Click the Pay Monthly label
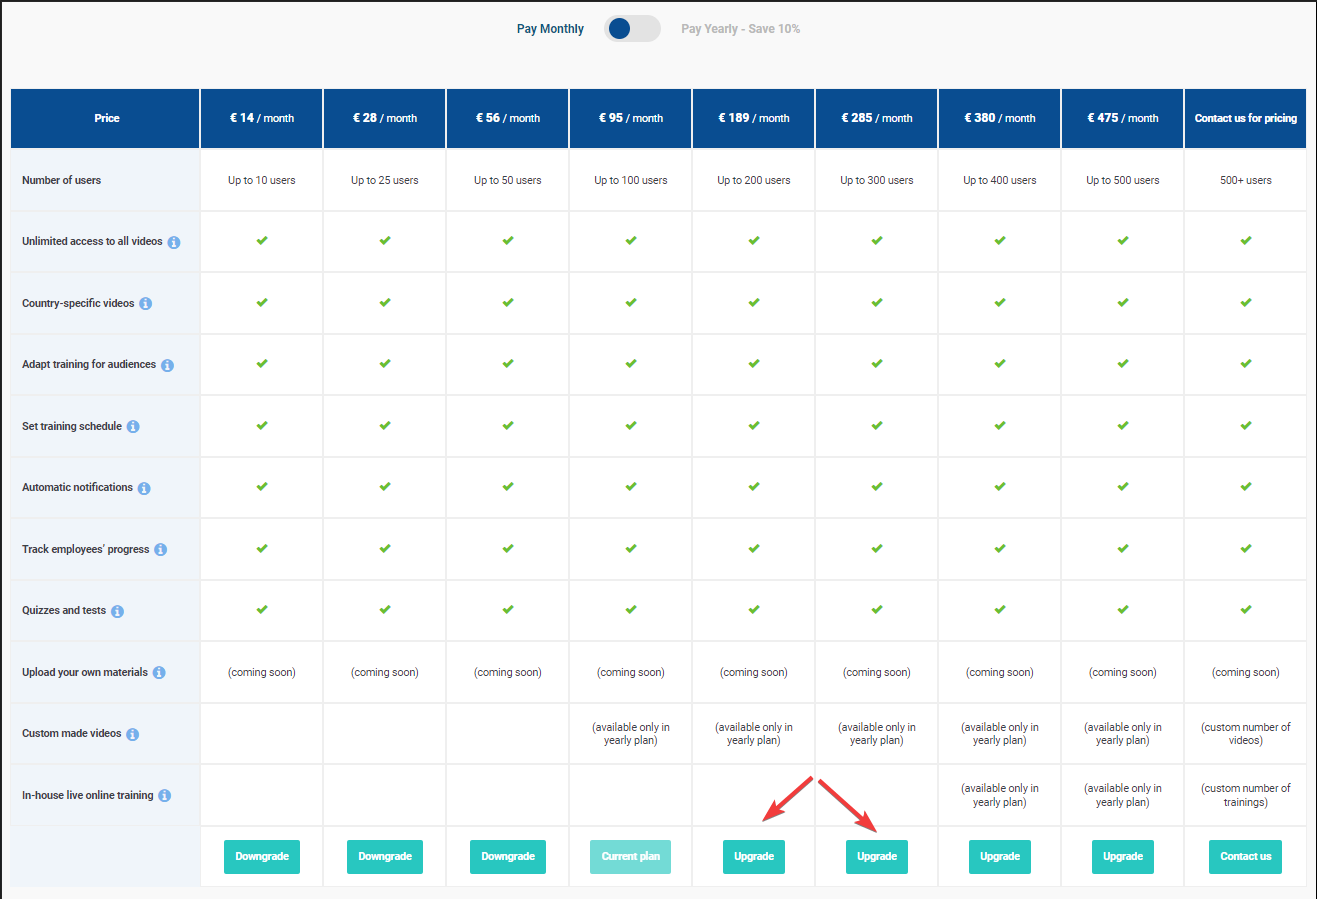The height and width of the screenshot is (899, 1317). (x=550, y=29)
